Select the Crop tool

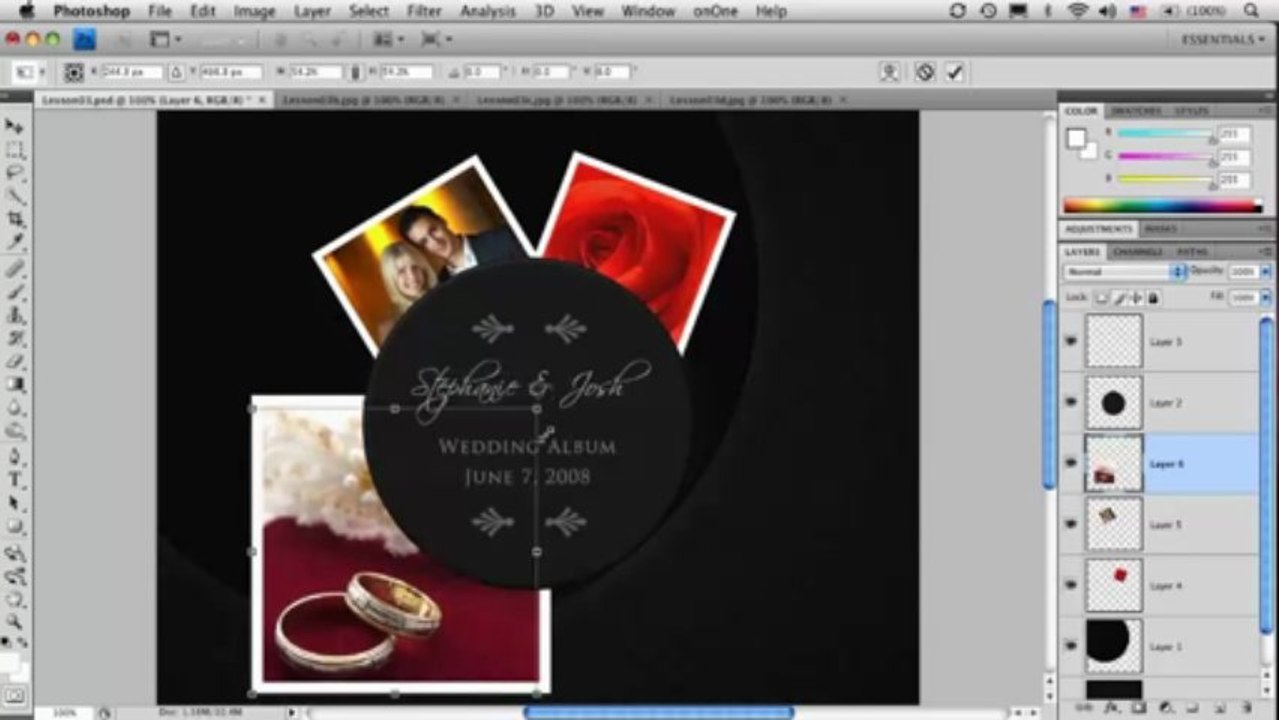coord(15,219)
